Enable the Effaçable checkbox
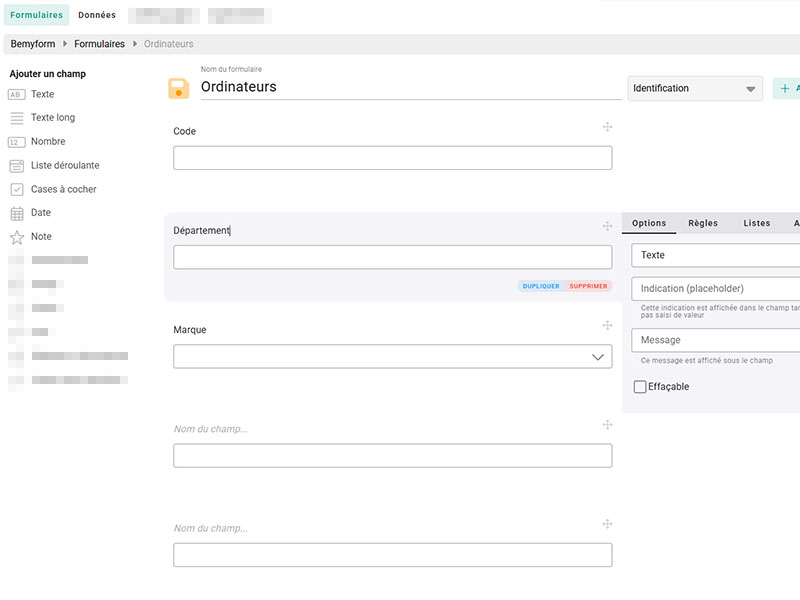 click(640, 387)
